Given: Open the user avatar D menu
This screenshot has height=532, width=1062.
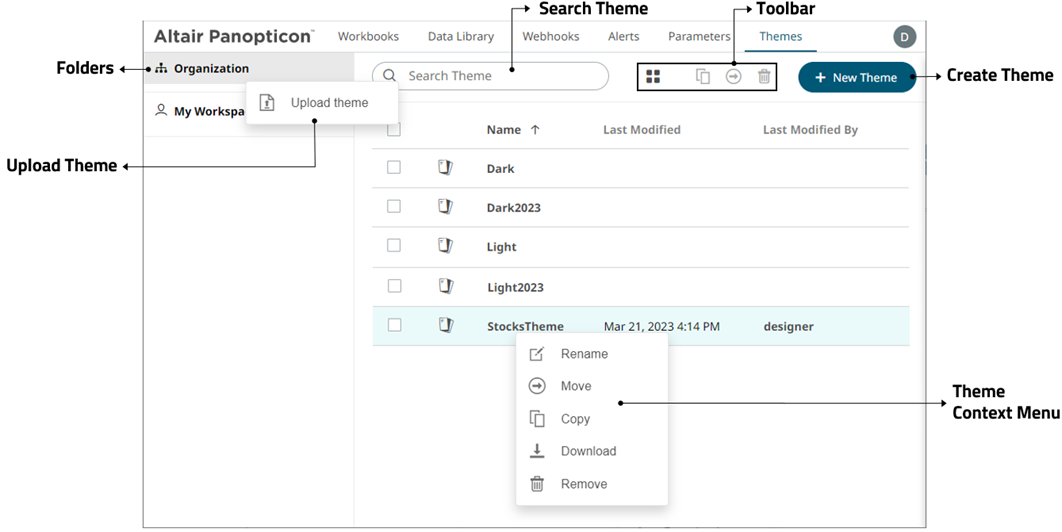Looking at the screenshot, I should 904,37.
